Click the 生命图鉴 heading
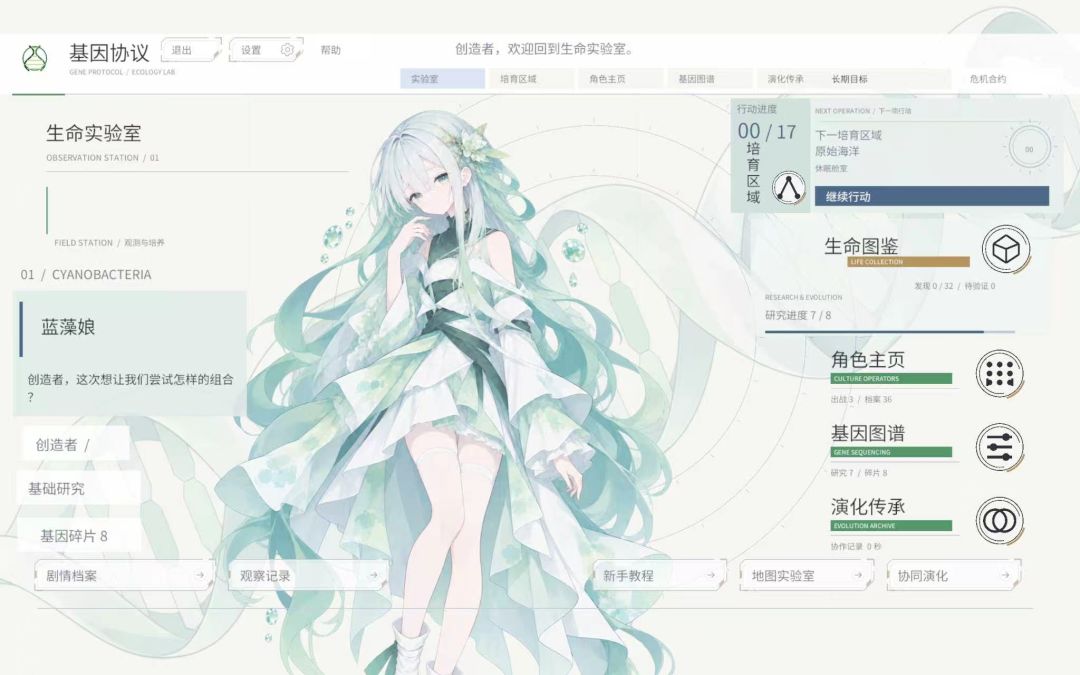The image size is (1080, 675). point(861,245)
